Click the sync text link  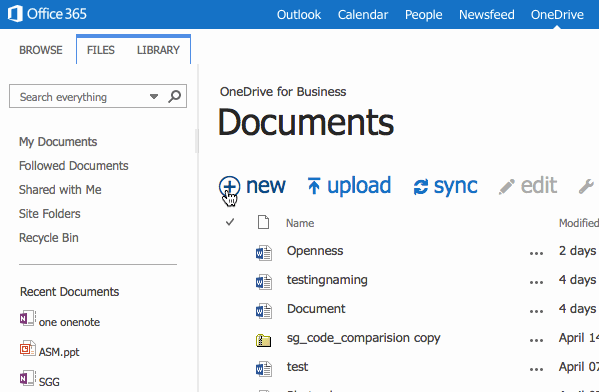click(x=455, y=187)
